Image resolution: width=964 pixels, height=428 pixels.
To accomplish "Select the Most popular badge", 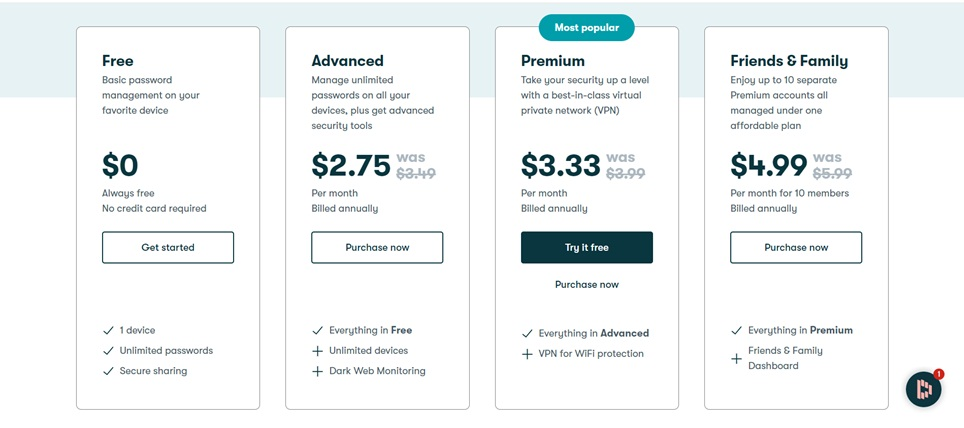I will pyautogui.click(x=587, y=27).
